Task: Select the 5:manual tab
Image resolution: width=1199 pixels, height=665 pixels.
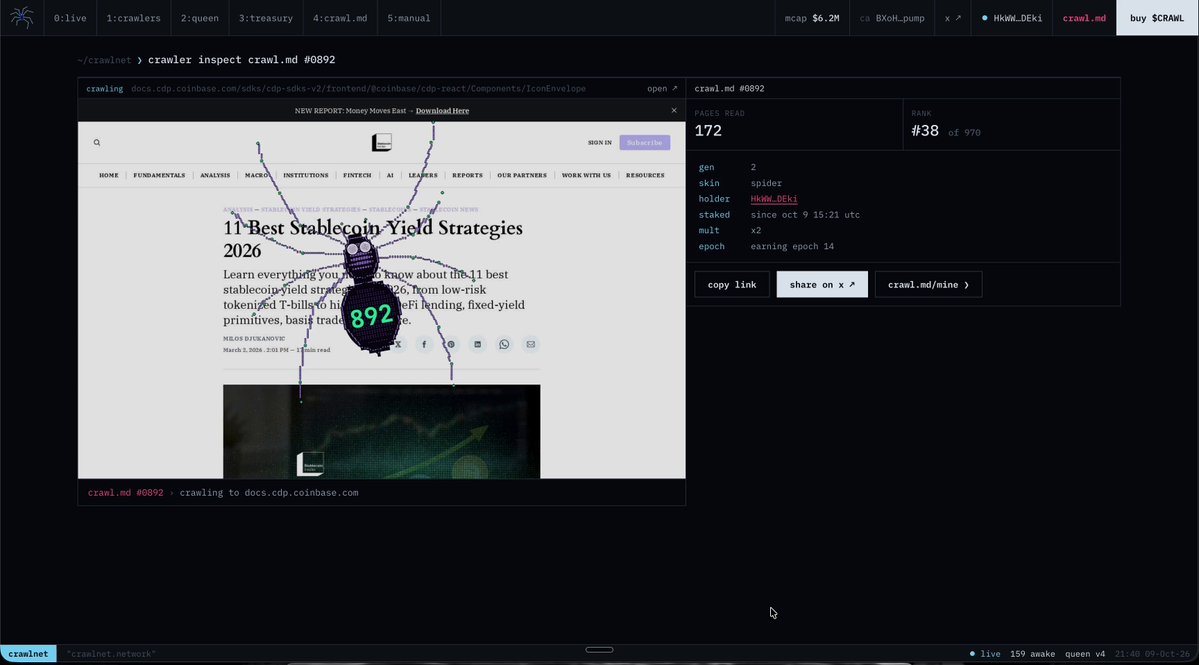Action: [x=408, y=18]
